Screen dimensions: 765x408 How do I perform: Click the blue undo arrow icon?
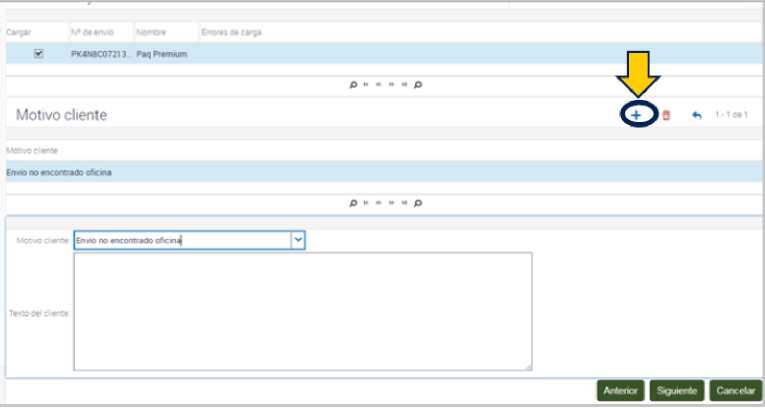point(697,116)
